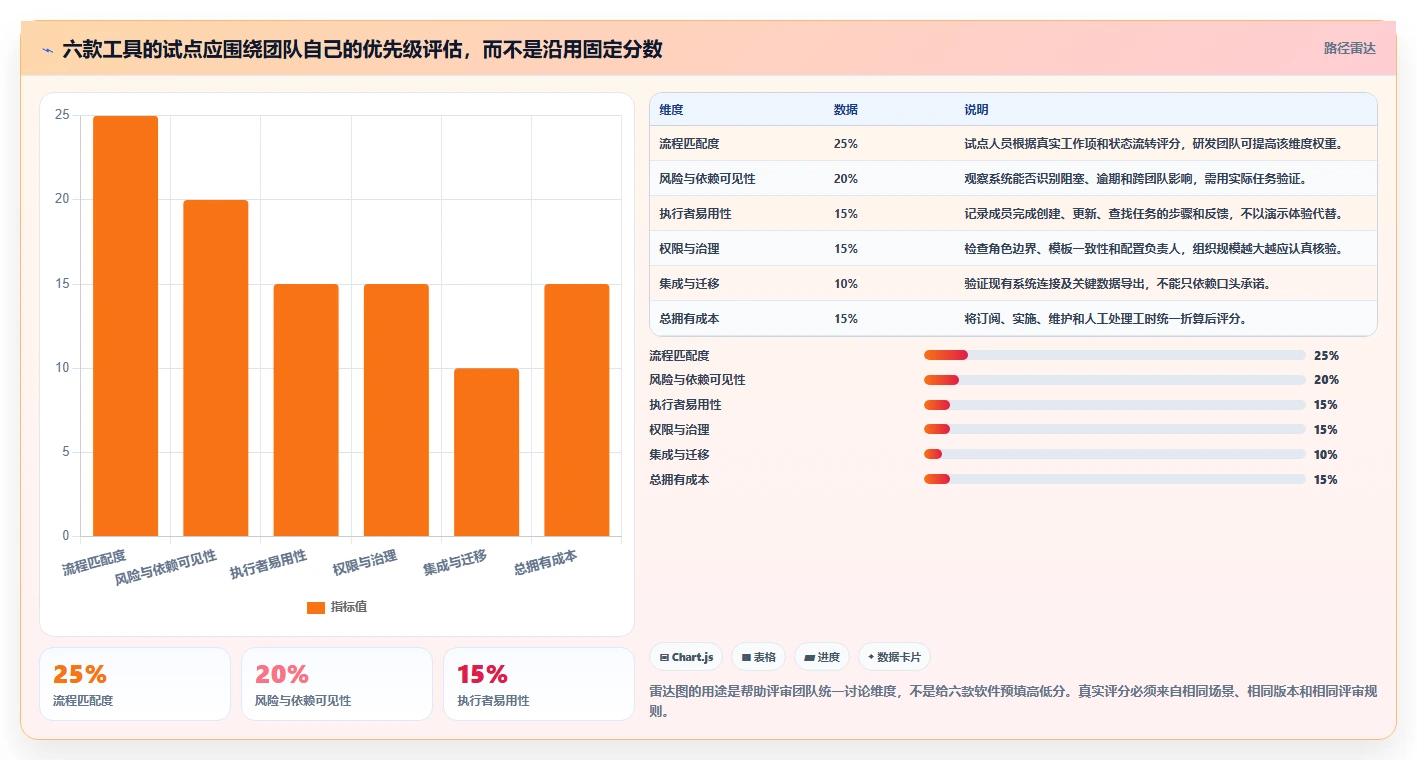
Task: Click the 流程匹配度 bar in the chart
Action: click(125, 326)
